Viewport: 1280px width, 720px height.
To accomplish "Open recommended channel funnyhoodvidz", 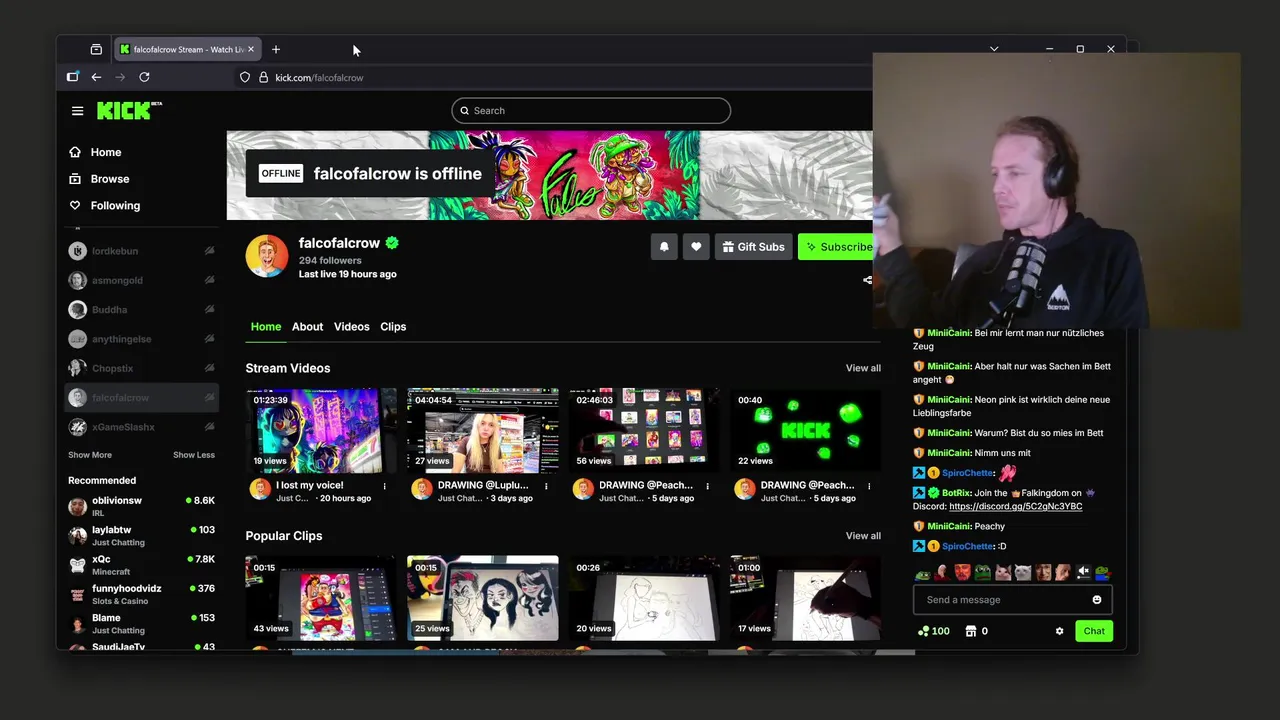I will 141,594.
